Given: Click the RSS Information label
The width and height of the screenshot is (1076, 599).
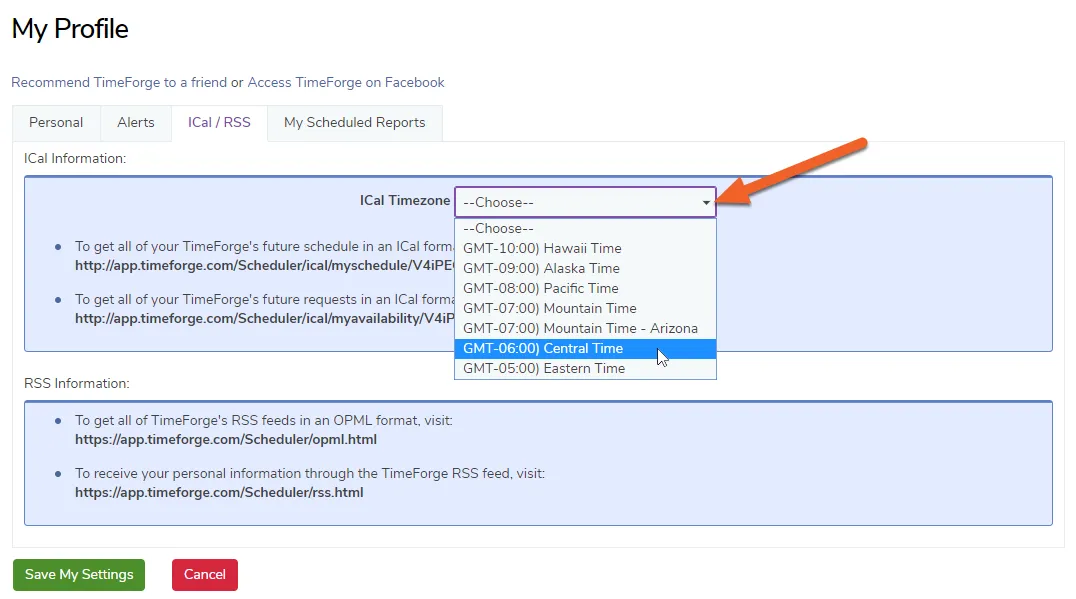Looking at the screenshot, I should tap(77, 384).
